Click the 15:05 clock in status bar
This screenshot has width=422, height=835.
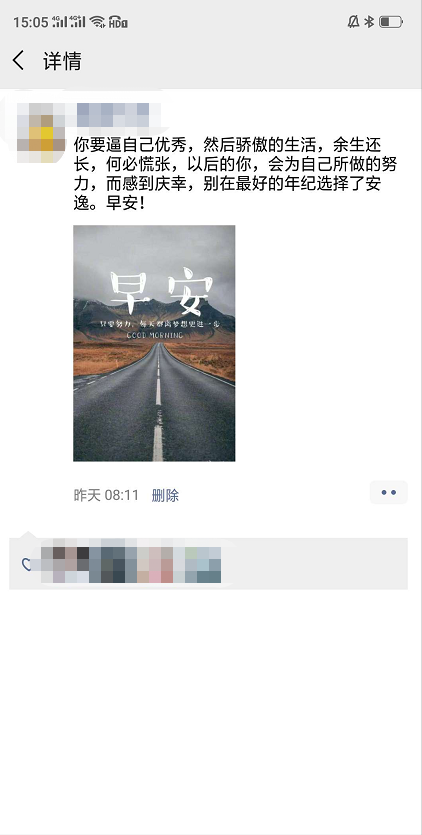coord(31,22)
